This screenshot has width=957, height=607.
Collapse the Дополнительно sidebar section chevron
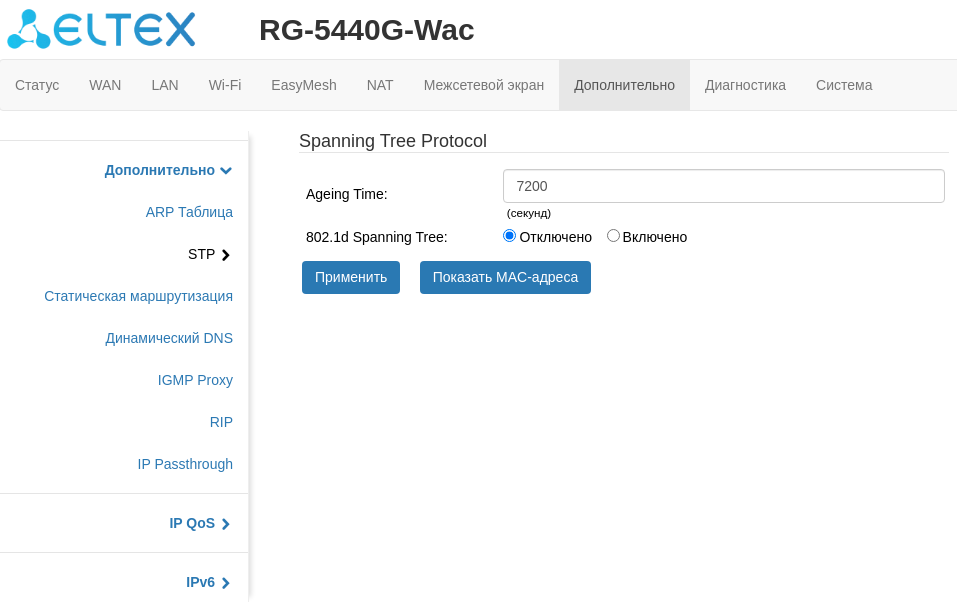[226, 171]
